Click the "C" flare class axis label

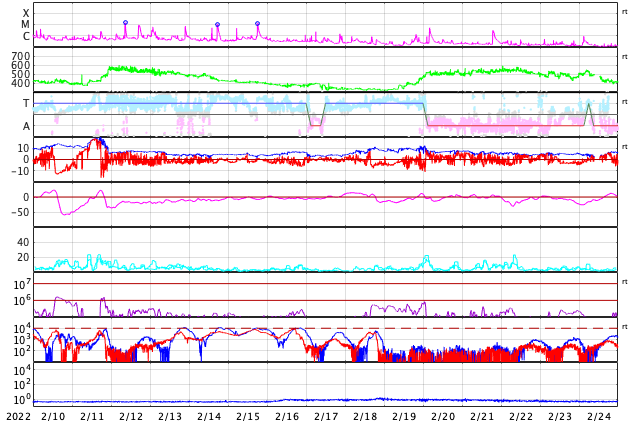pos(26,36)
